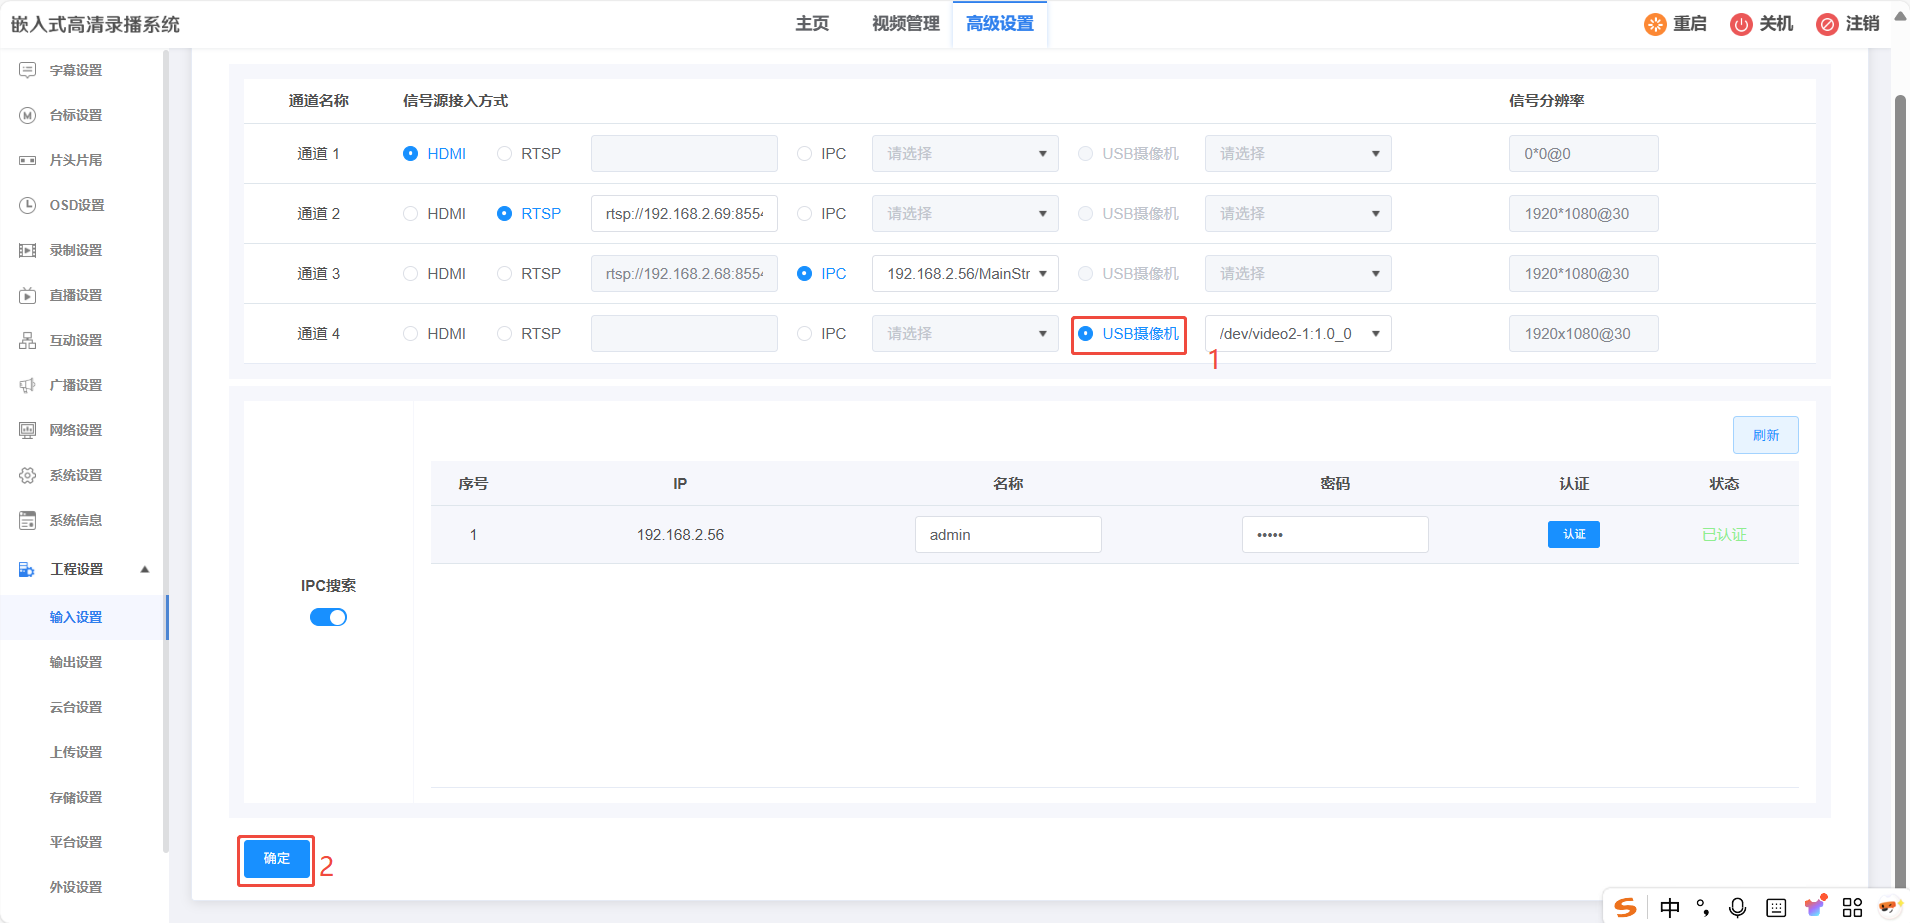The image size is (1910, 923).
Task: Switch to the 视频管理 tab
Action: coord(905,23)
